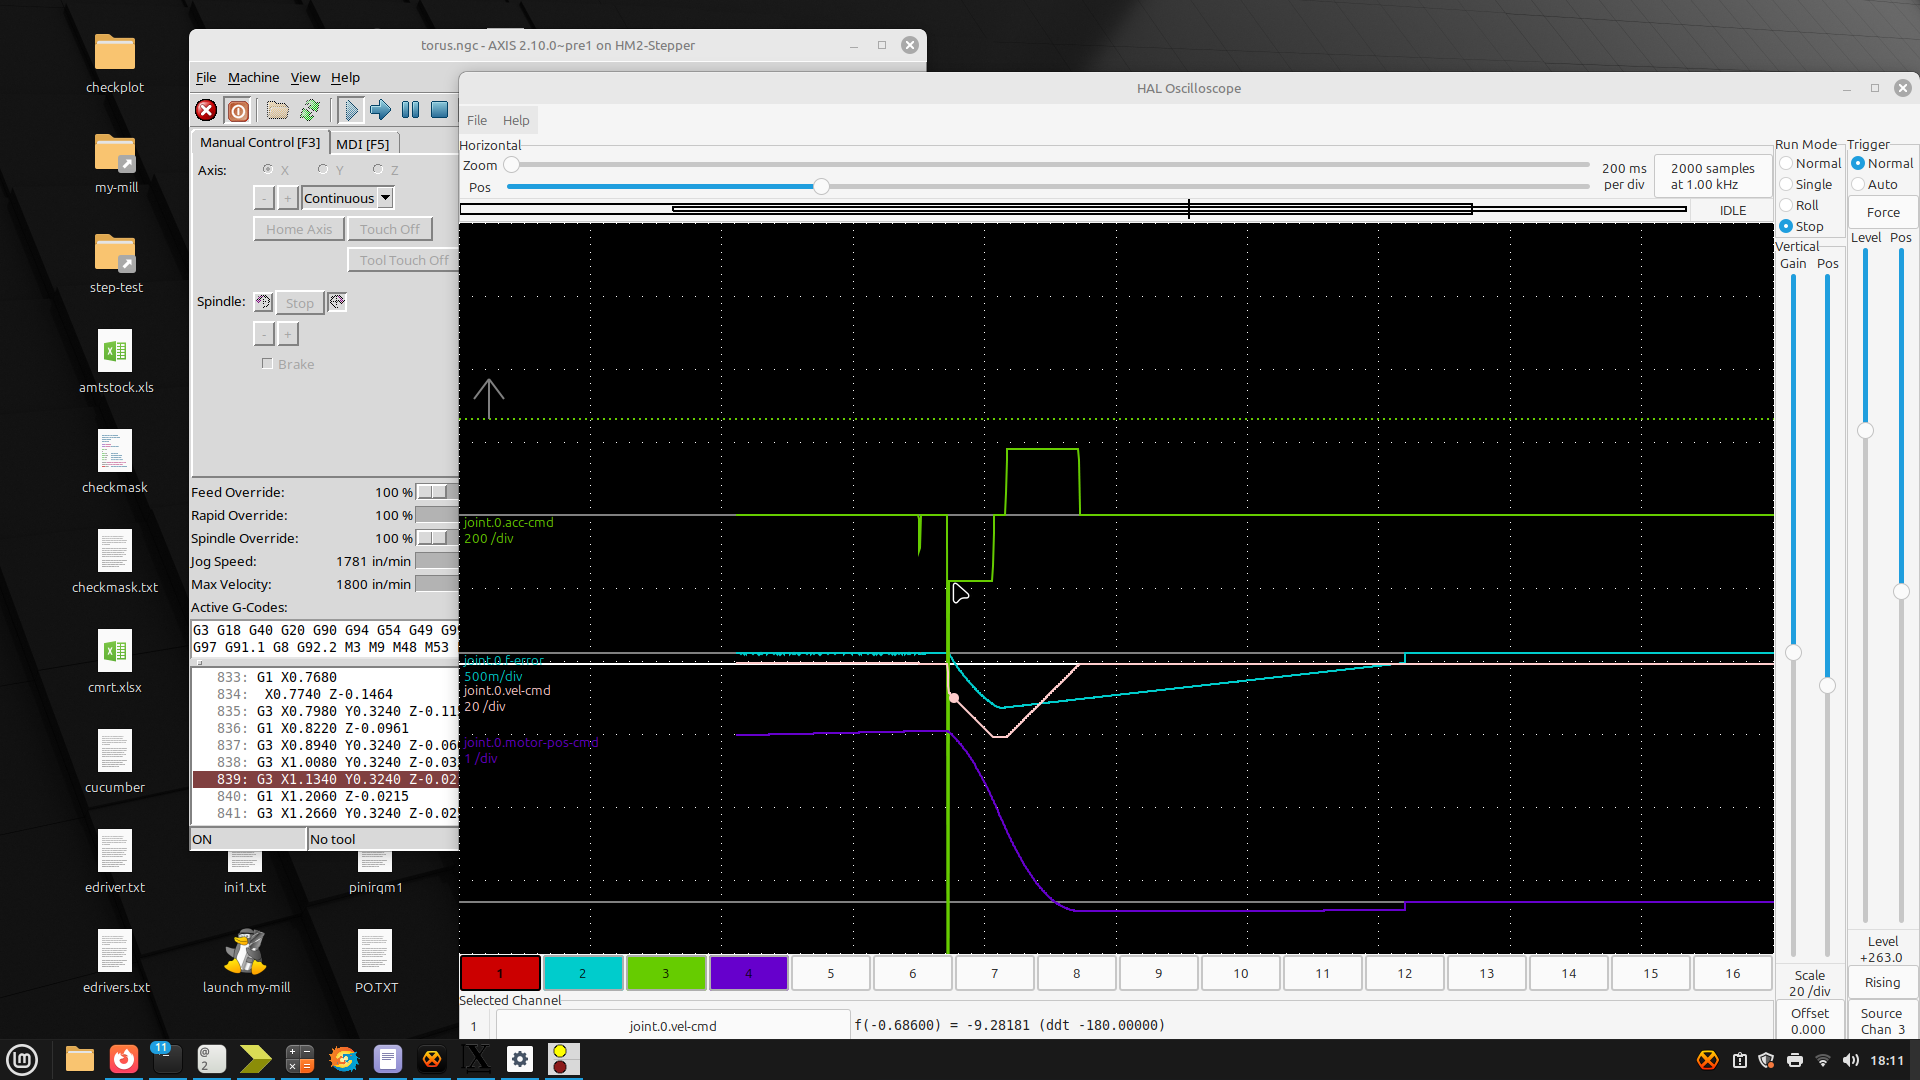Open the Continuous jog increment dropdown
Viewport: 1920px width, 1080px height.
tap(385, 198)
